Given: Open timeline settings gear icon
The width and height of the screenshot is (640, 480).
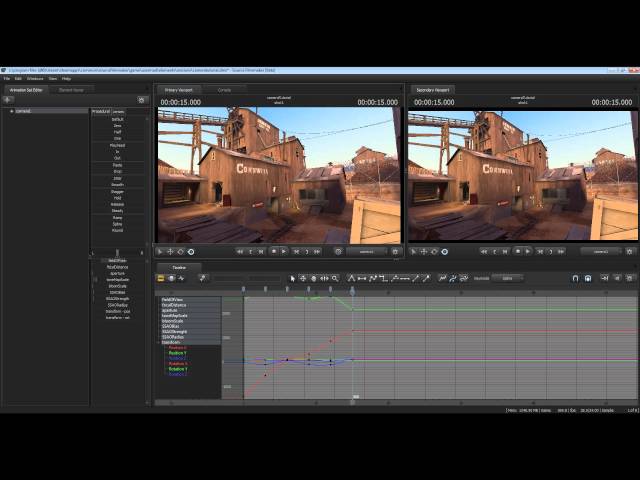Looking at the screenshot, I should (x=629, y=278).
